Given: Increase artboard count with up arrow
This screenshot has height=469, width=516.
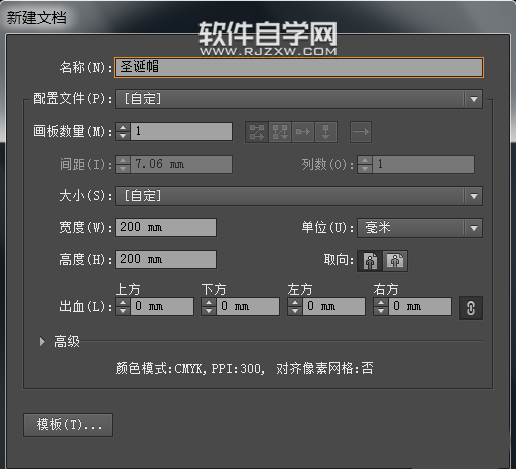Looking at the screenshot, I should click(123, 127).
